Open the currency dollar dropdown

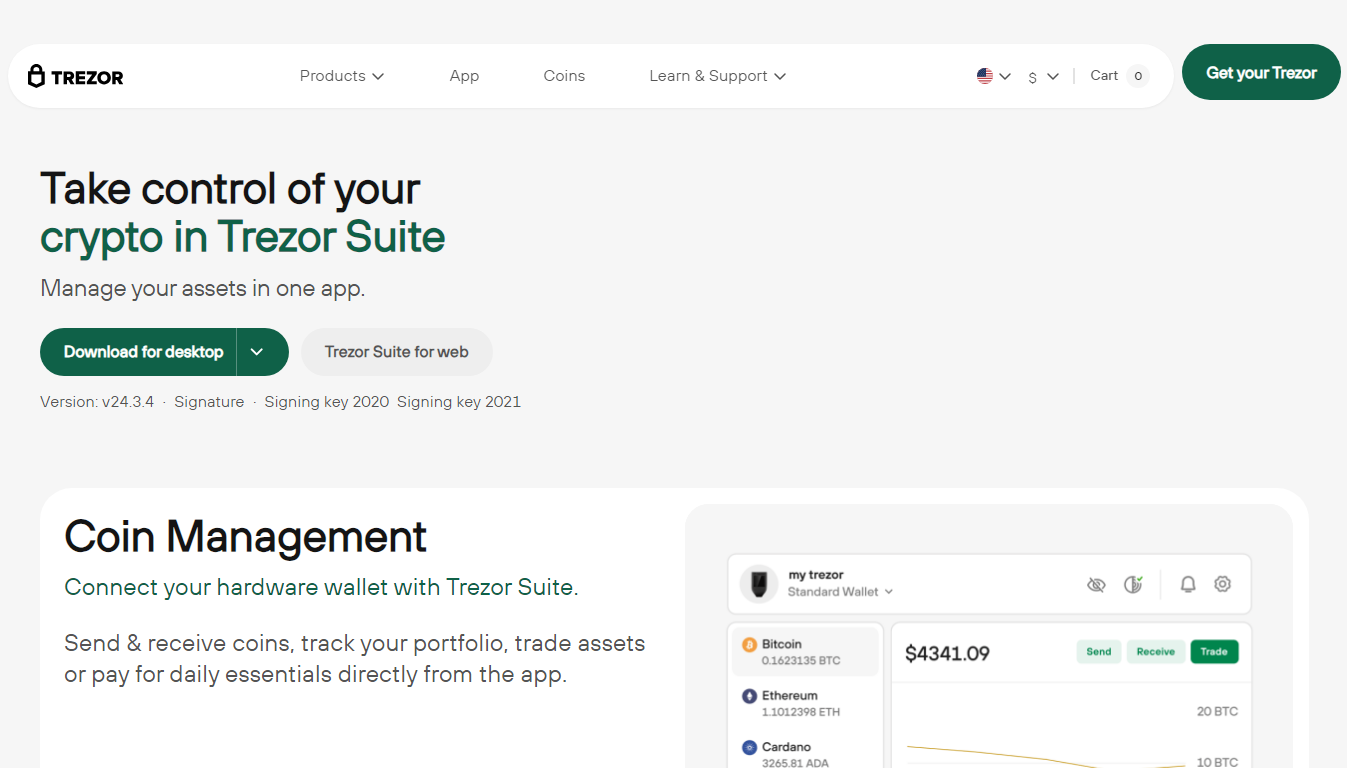tap(1043, 76)
